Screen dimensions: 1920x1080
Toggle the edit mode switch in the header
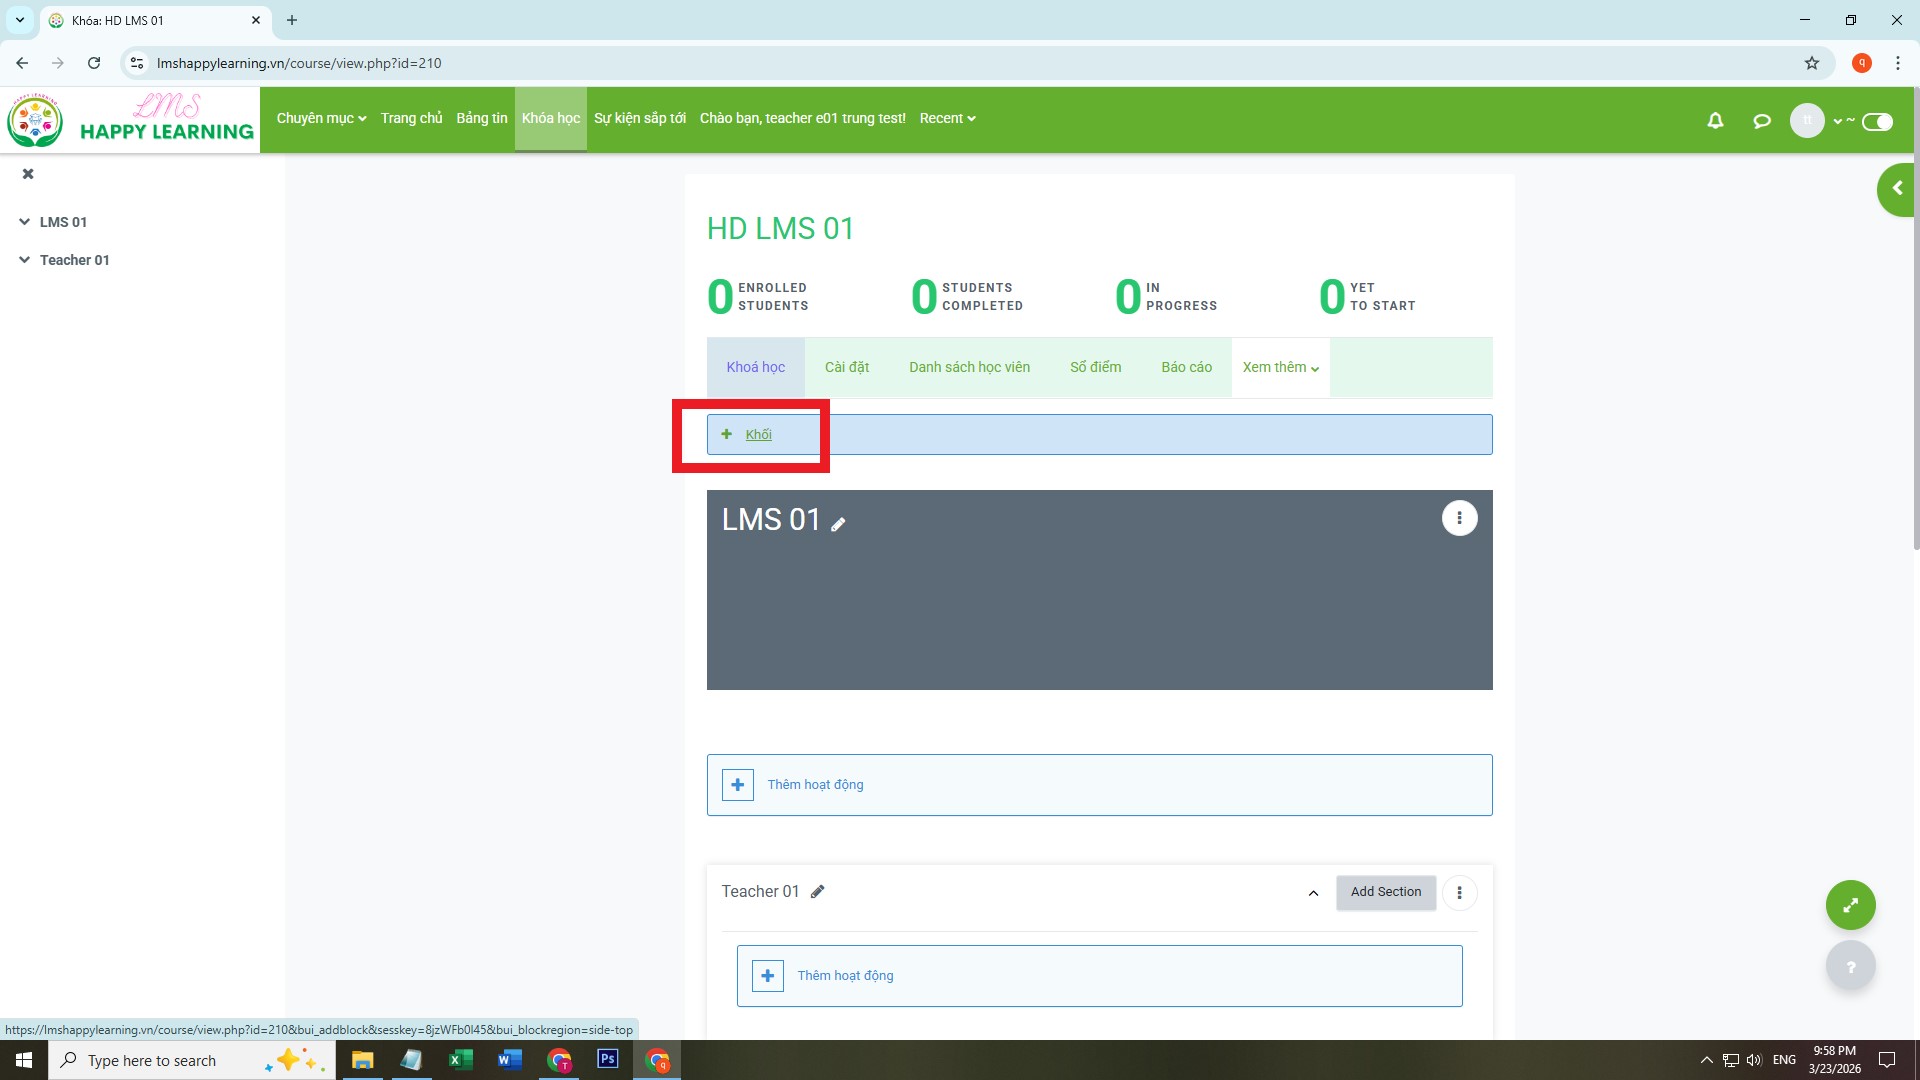coord(1877,122)
